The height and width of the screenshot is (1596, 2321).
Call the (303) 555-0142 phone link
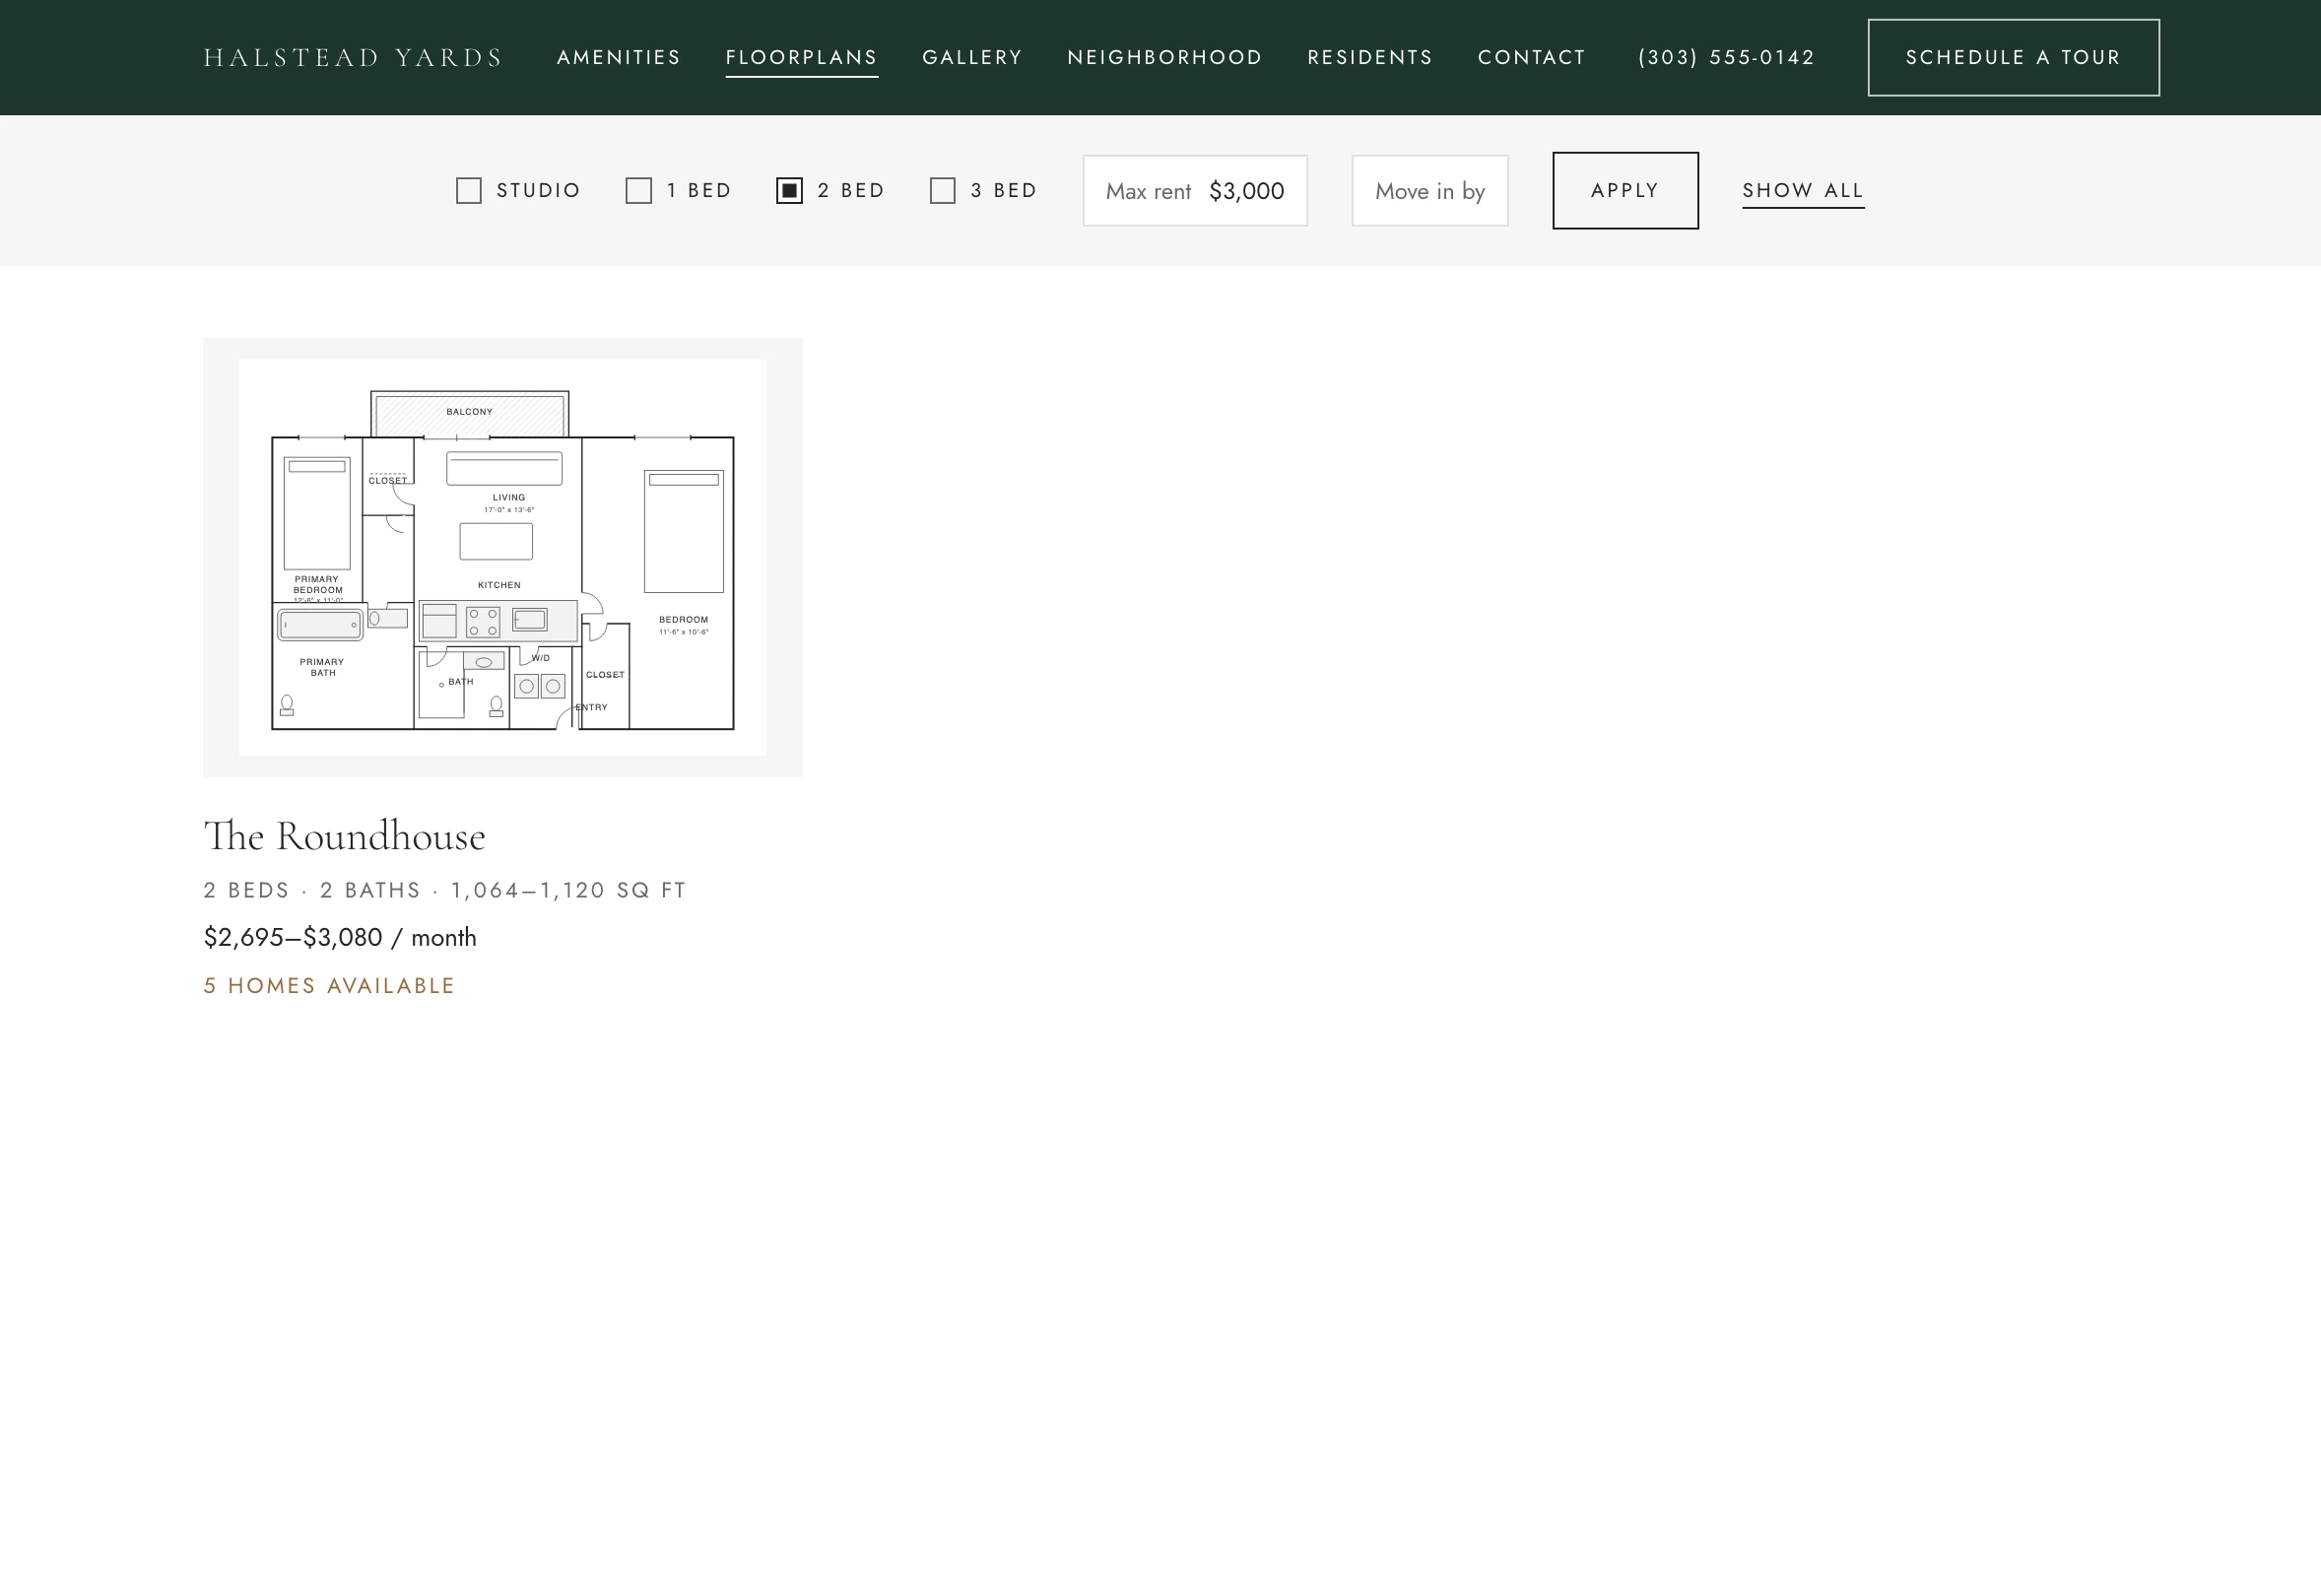point(1726,57)
